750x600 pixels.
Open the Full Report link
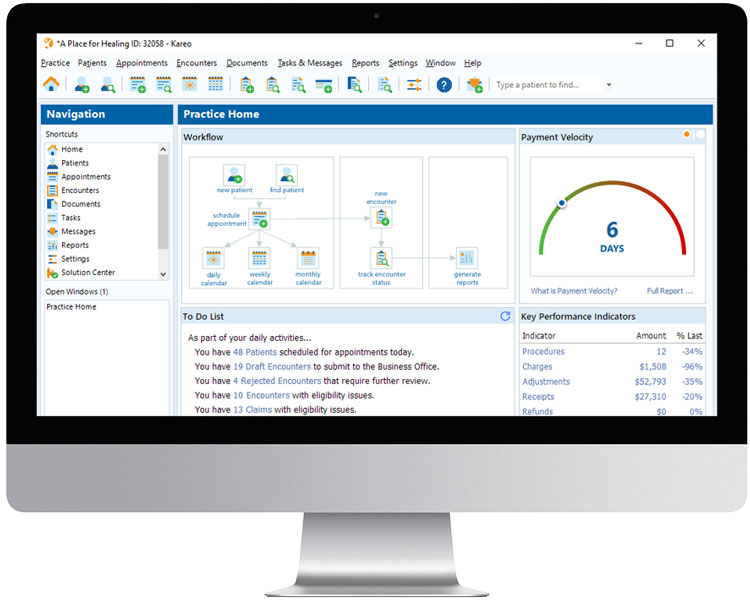(x=669, y=291)
